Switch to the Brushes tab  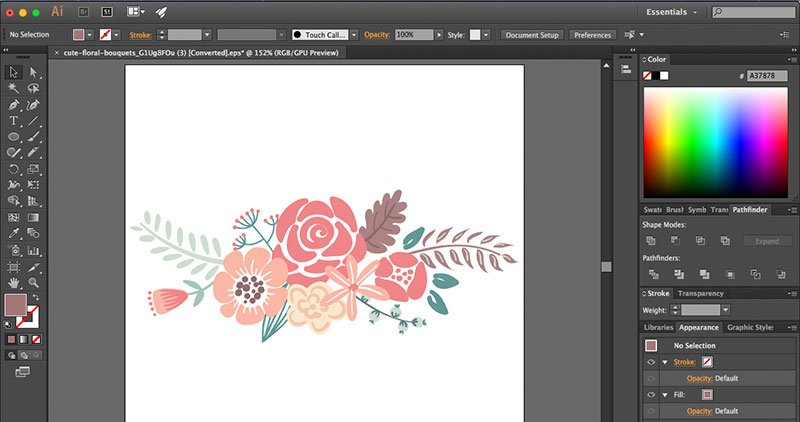click(x=674, y=210)
